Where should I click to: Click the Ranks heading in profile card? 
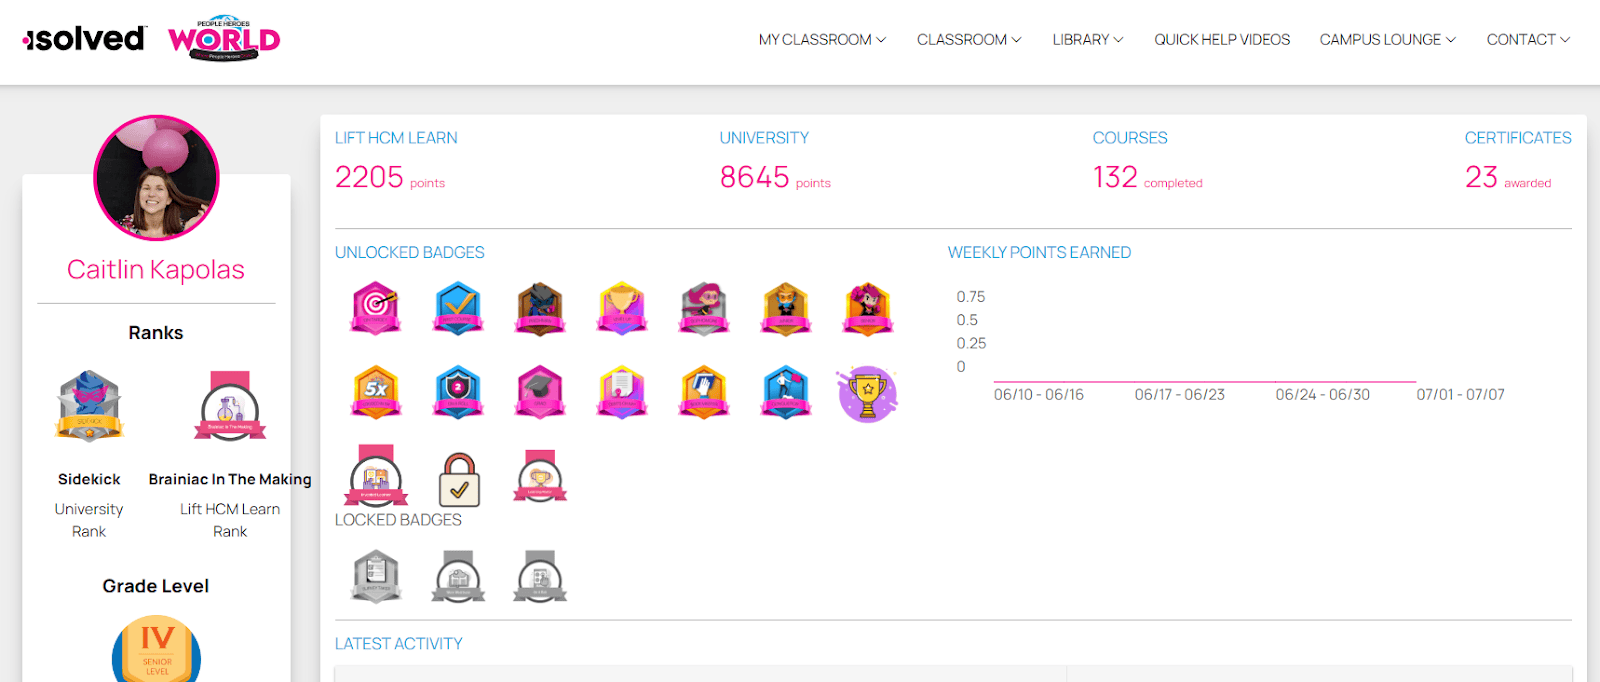click(156, 333)
